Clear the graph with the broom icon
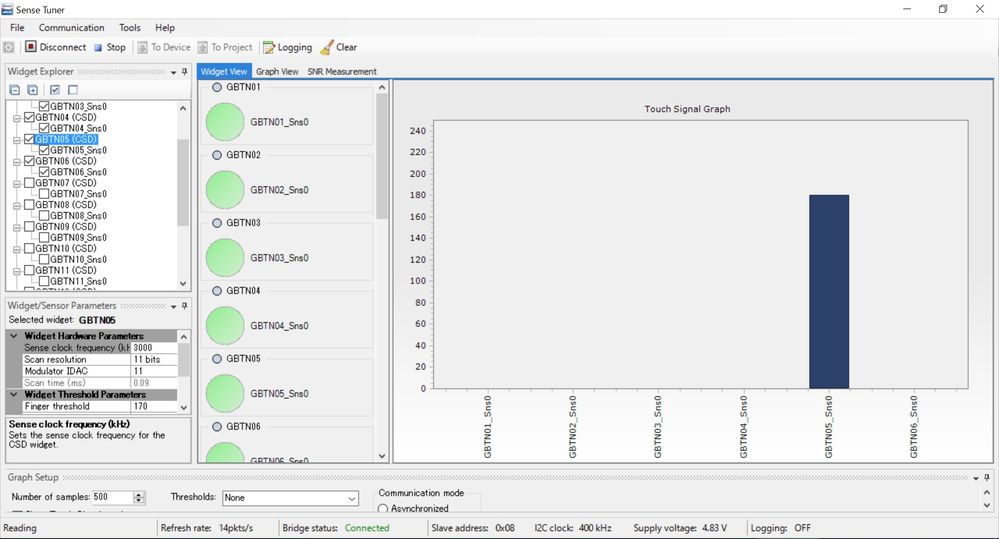The height and width of the screenshot is (539, 999). (x=338, y=47)
